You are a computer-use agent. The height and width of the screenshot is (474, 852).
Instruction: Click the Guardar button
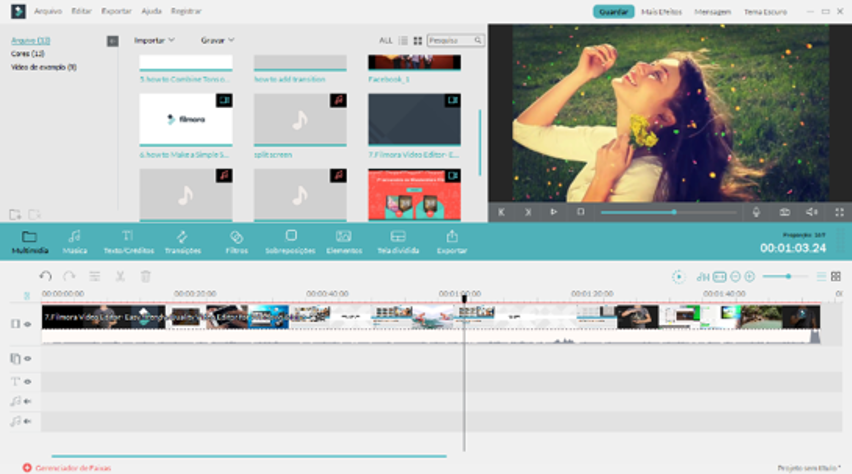[x=613, y=11]
